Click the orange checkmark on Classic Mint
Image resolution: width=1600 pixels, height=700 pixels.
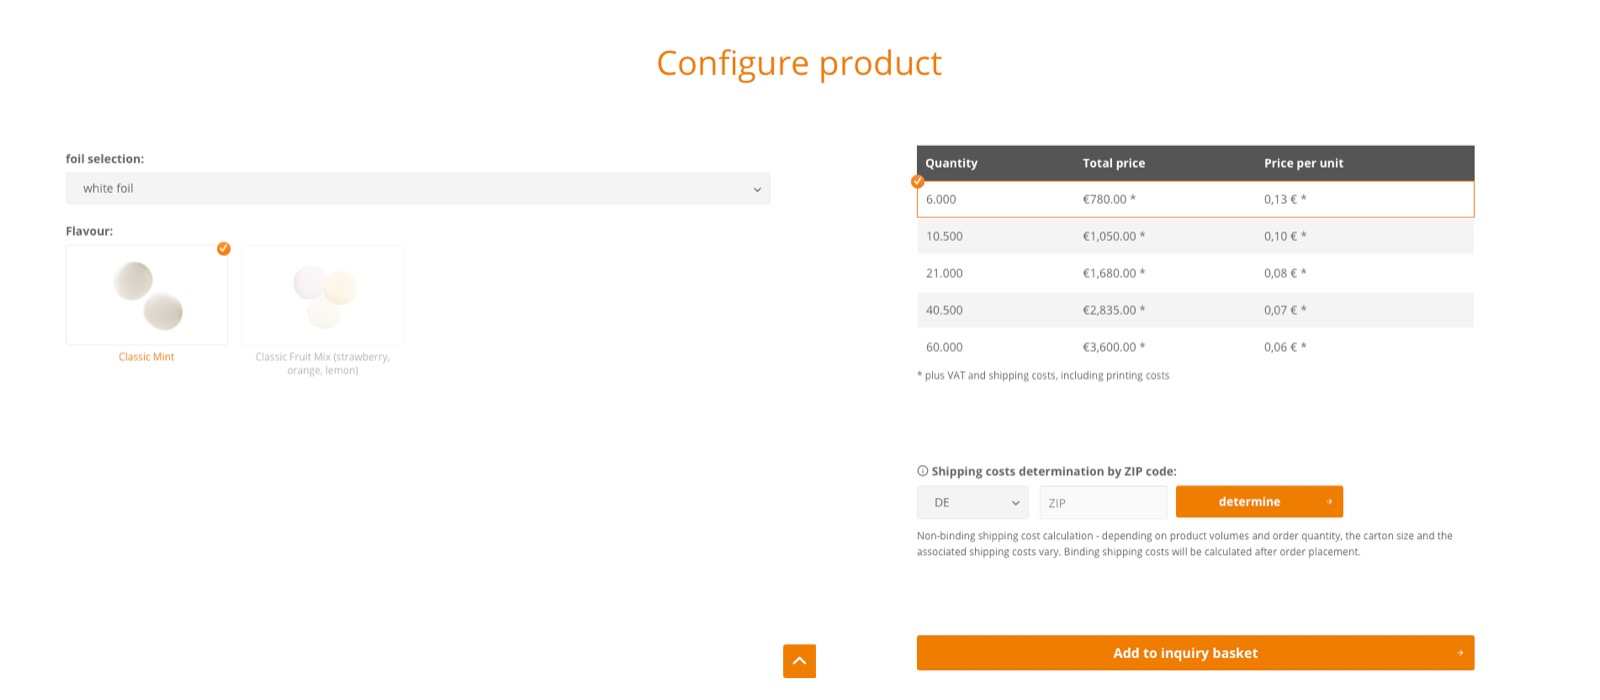pos(224,248)
